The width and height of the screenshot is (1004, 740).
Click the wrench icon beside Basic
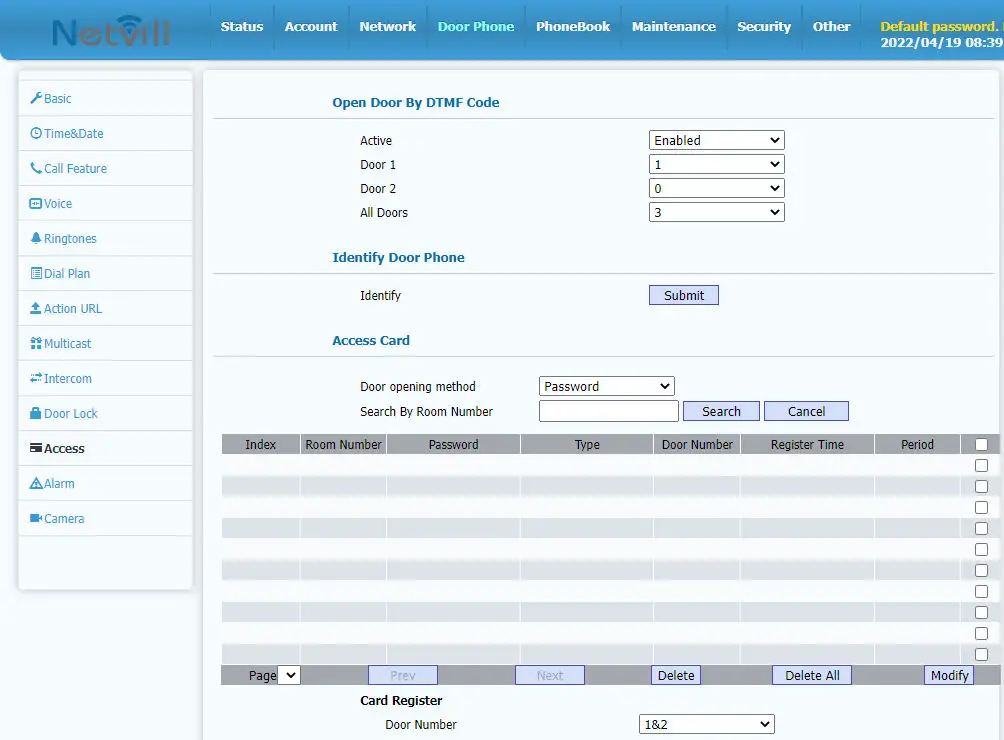point(36,98)
